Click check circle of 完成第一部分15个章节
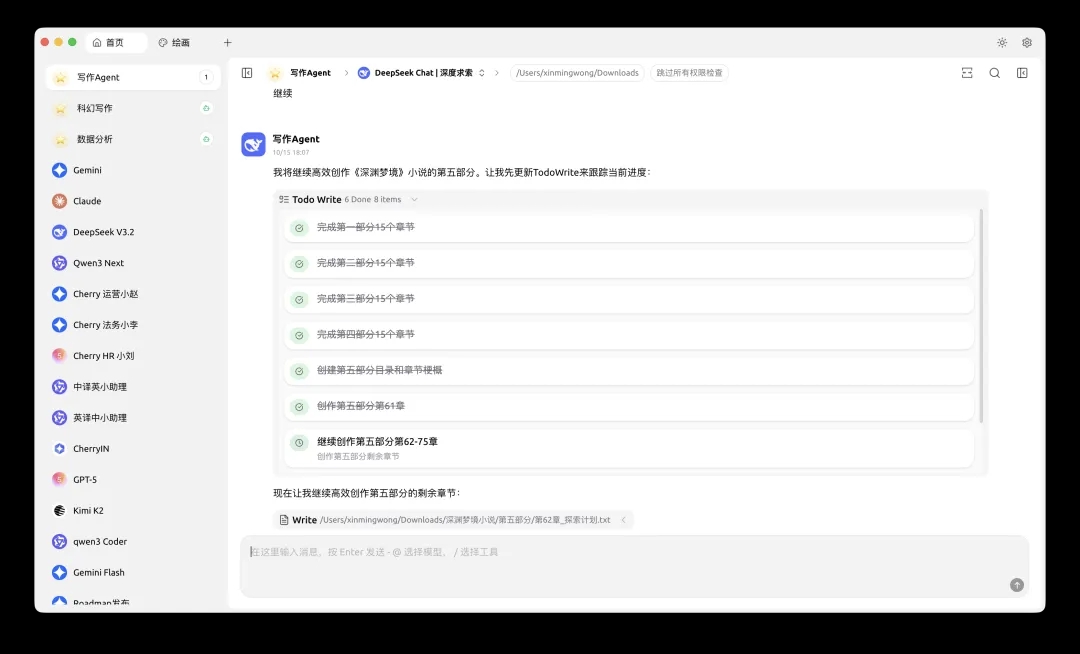 click(299, 228)
